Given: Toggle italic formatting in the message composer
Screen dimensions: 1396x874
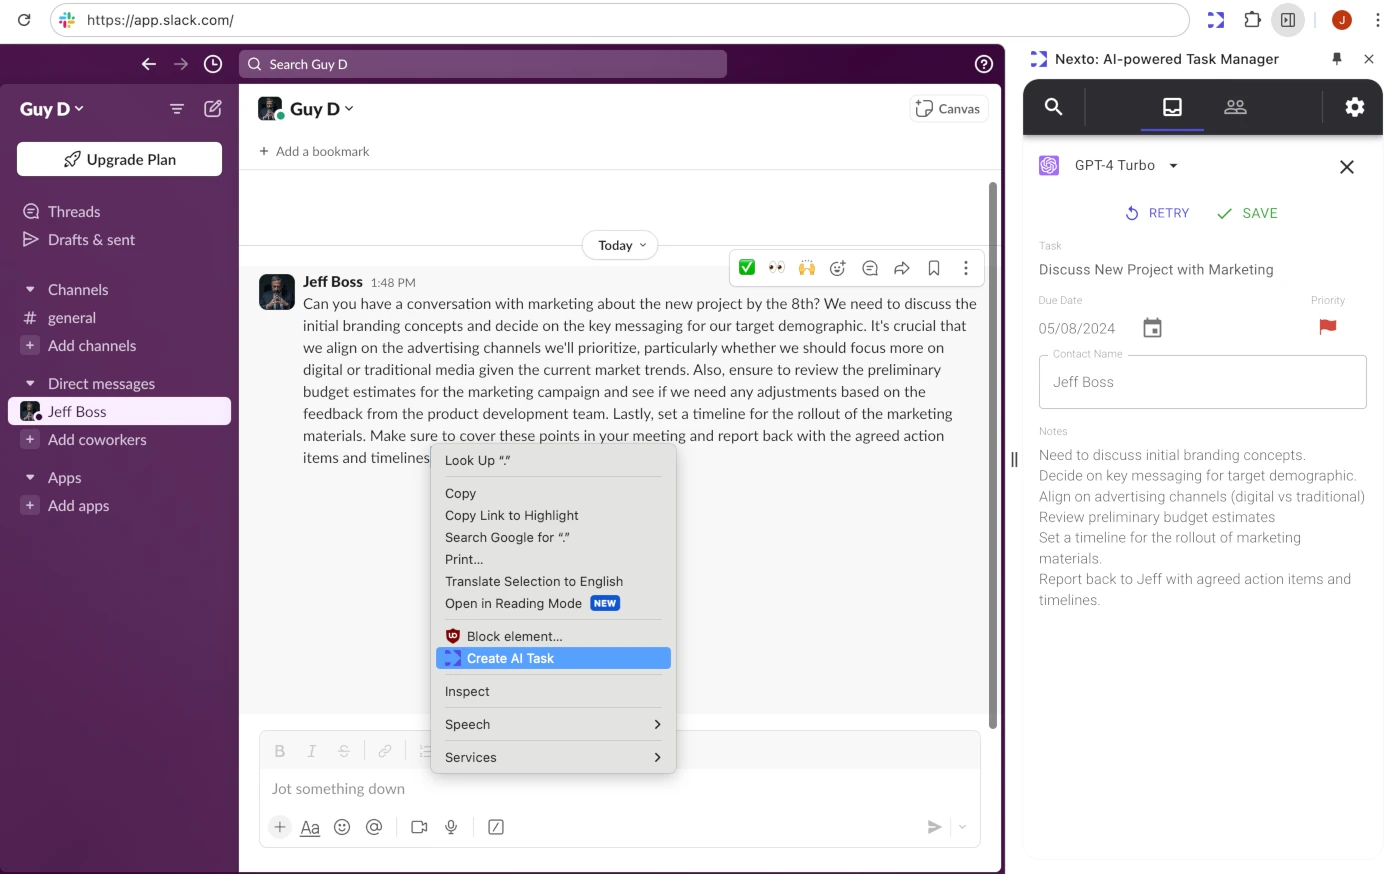Looking at the screenshot, I should click(x=311, y=750).
